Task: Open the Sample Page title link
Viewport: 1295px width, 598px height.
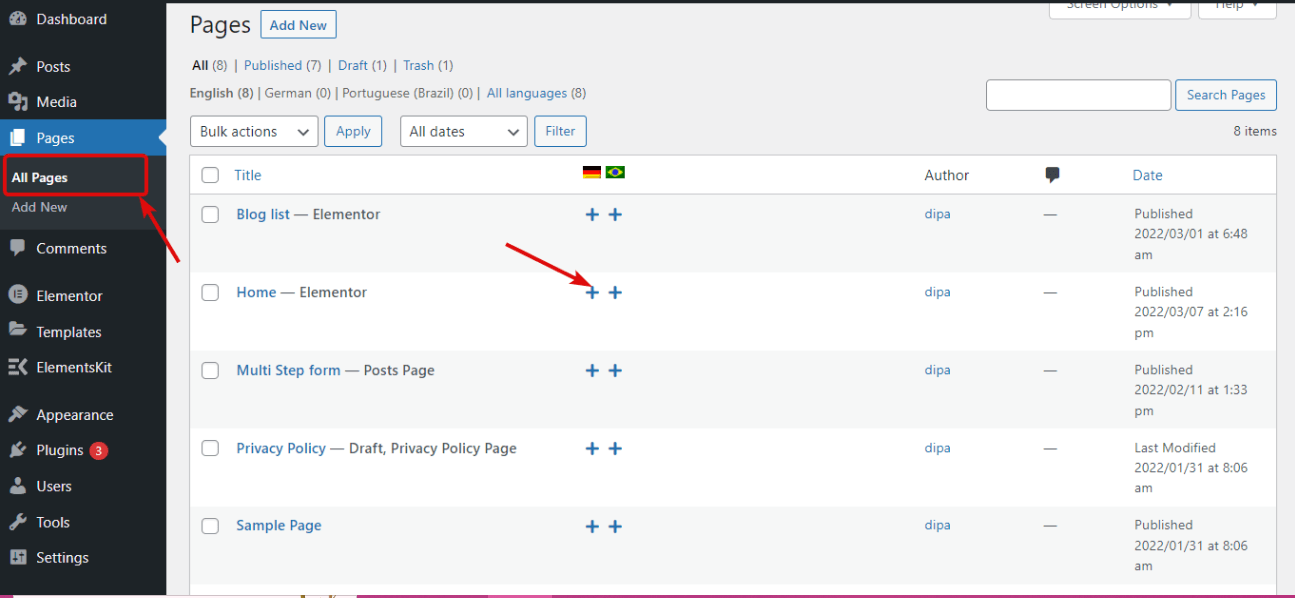Action: coord(279,525)
